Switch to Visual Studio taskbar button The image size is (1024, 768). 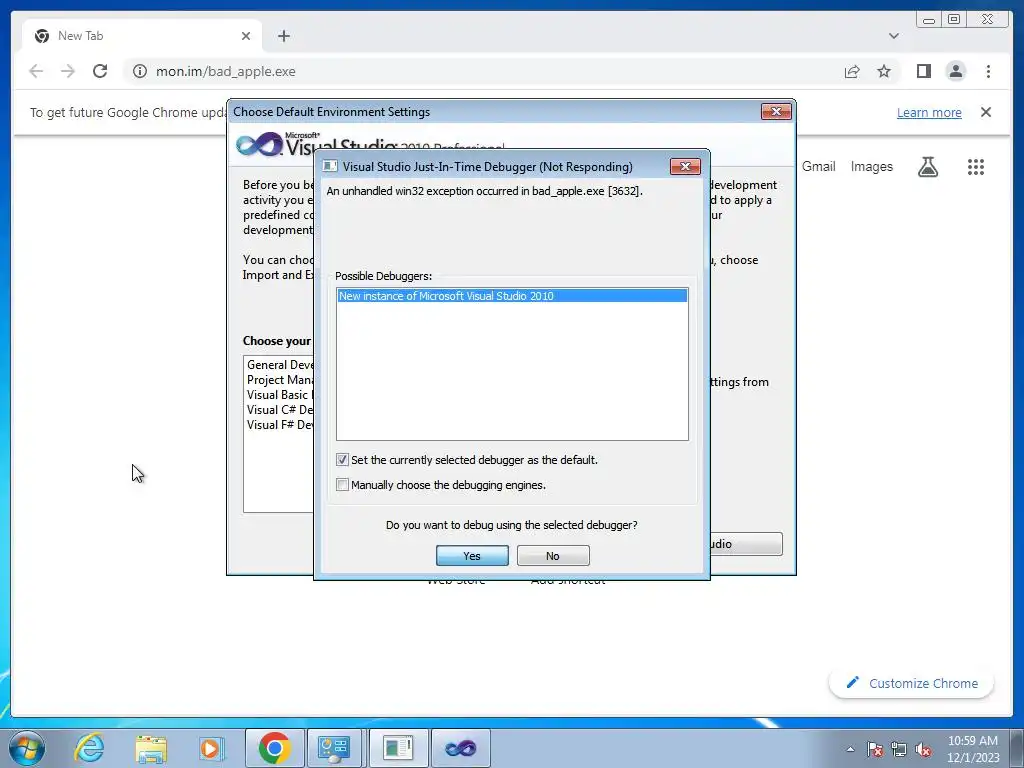[x=460, y=748]
